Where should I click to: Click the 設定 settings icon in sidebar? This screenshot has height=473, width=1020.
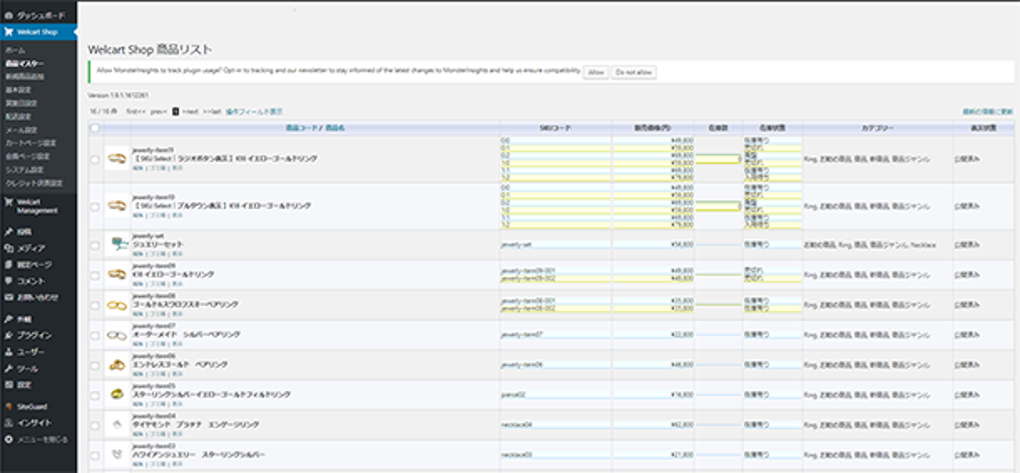click(8, 385)
